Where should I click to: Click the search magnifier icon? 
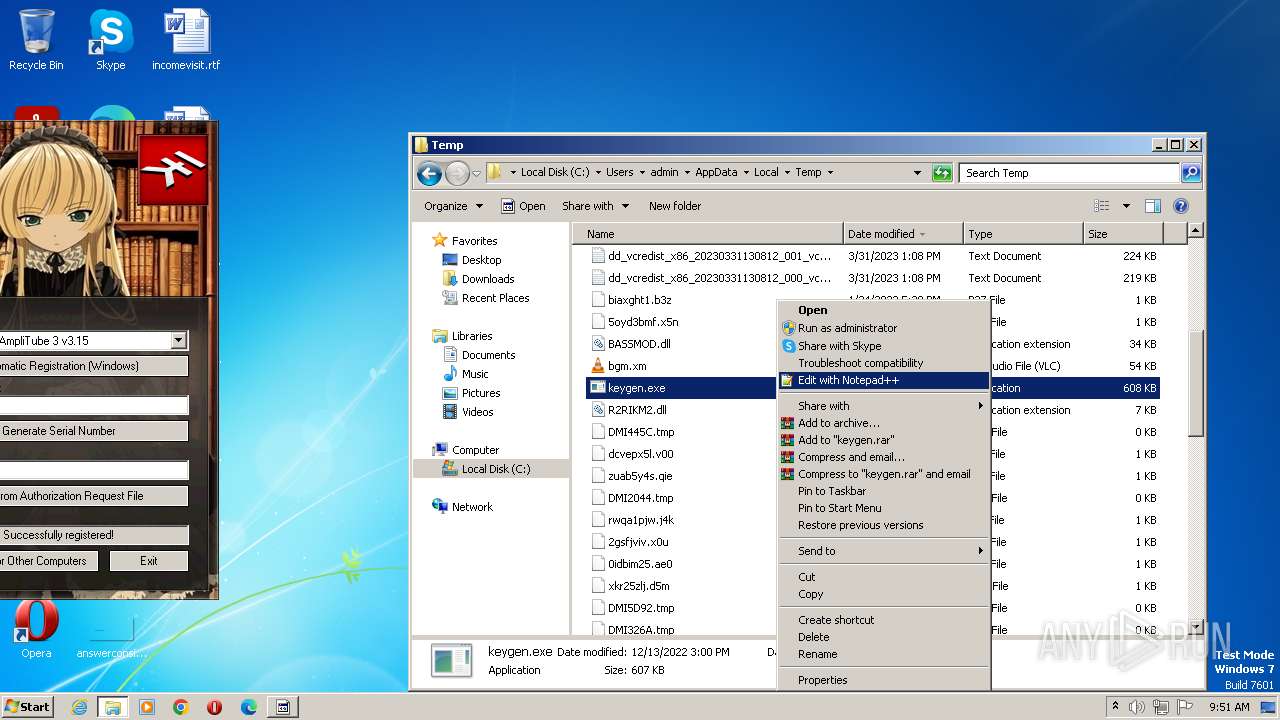[x=1190, y=173]
